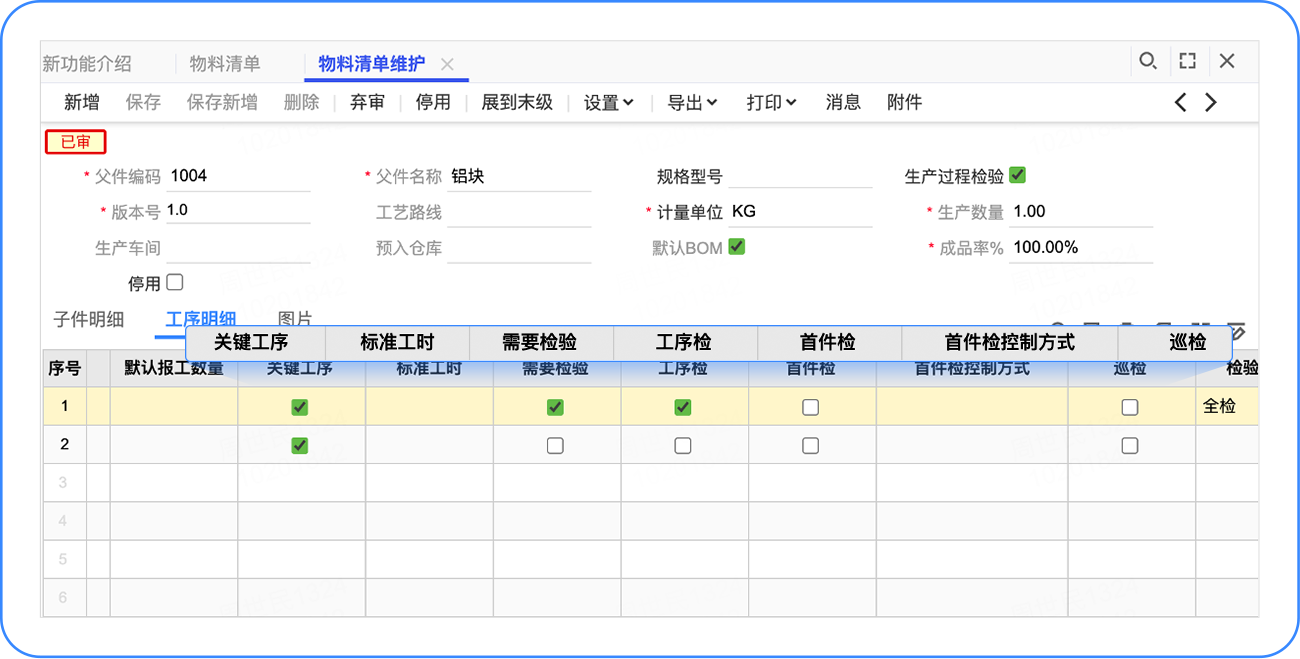Viewport: 1300px width, 659px height.
Task: Go to previous record with left arrow
Action: coord(1181,102)
